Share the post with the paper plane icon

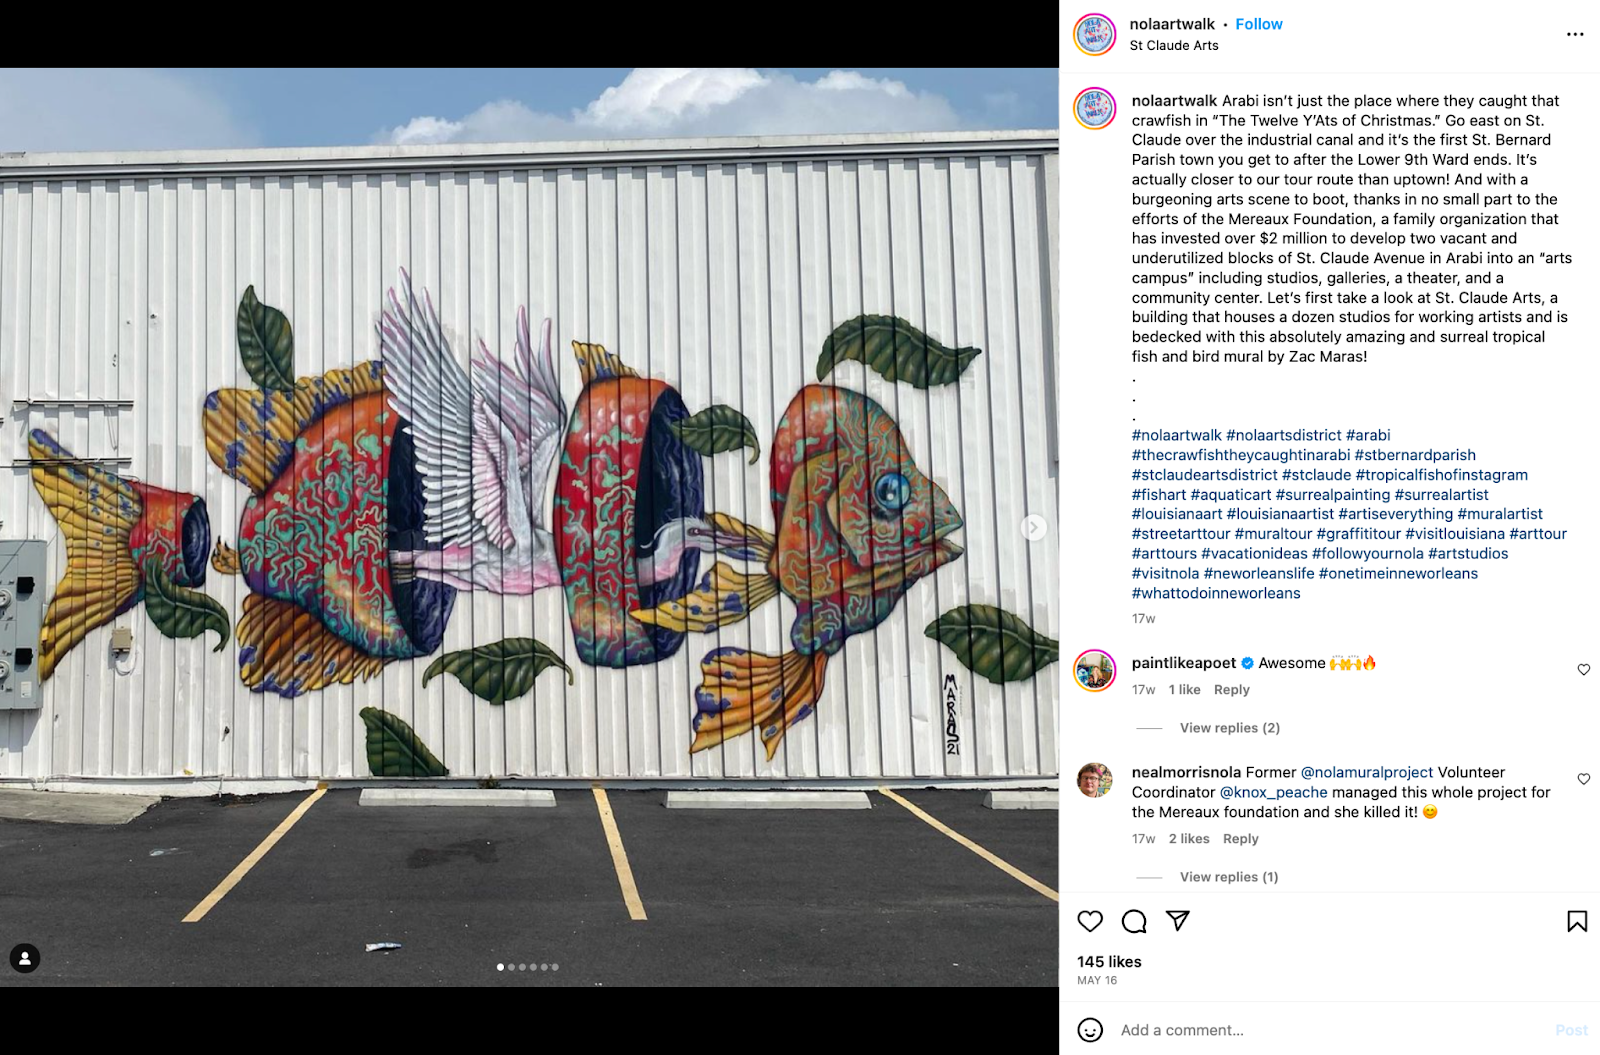point(1178,921)
